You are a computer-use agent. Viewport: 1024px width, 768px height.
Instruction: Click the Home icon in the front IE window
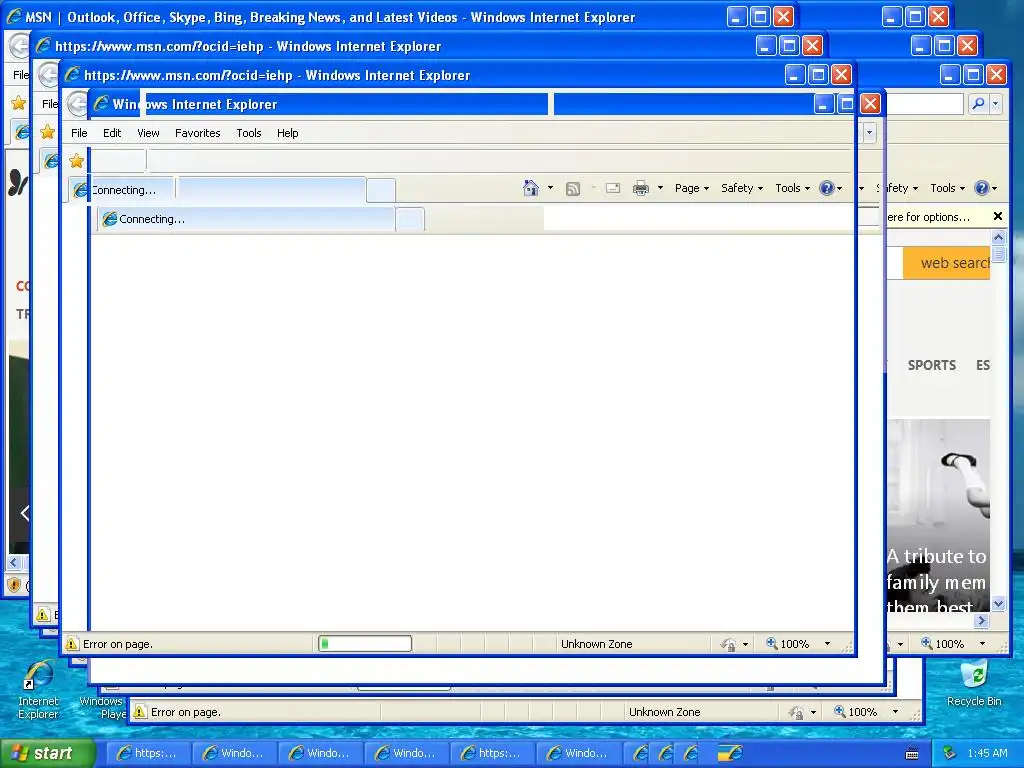(530, 188)
